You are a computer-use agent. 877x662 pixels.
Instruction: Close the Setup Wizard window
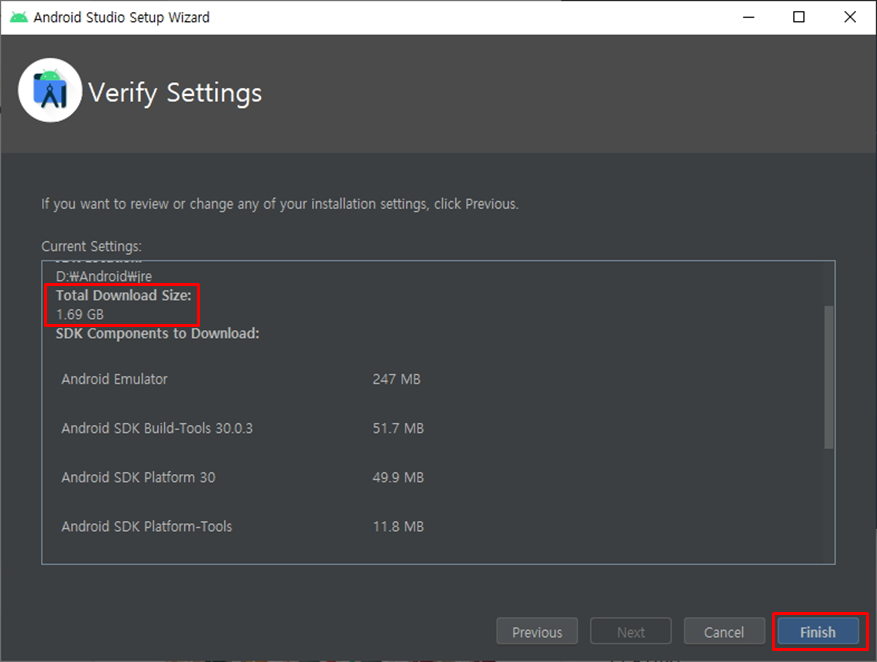tap(850, 17)
